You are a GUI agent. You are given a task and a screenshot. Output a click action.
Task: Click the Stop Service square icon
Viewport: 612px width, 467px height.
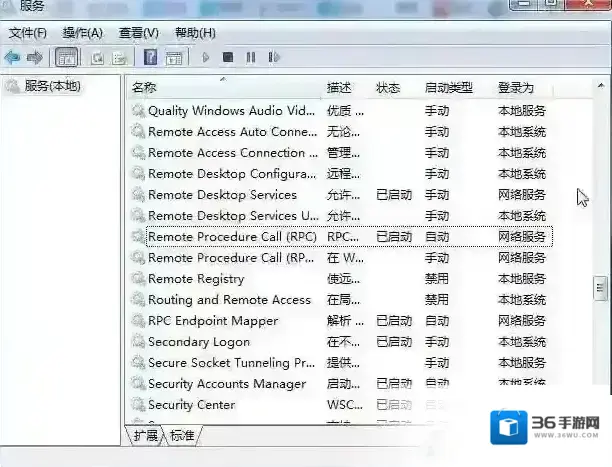coord(228,57)
